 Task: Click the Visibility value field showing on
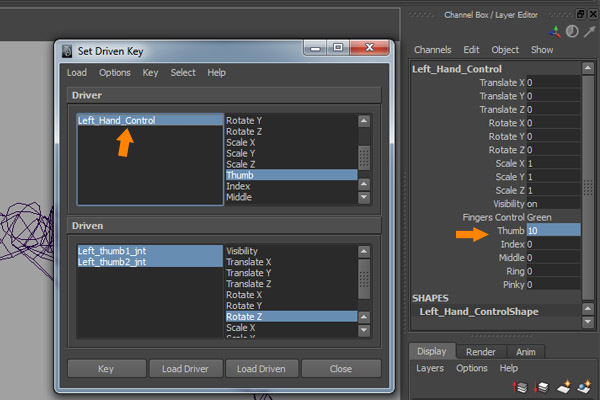coord(553,204)
